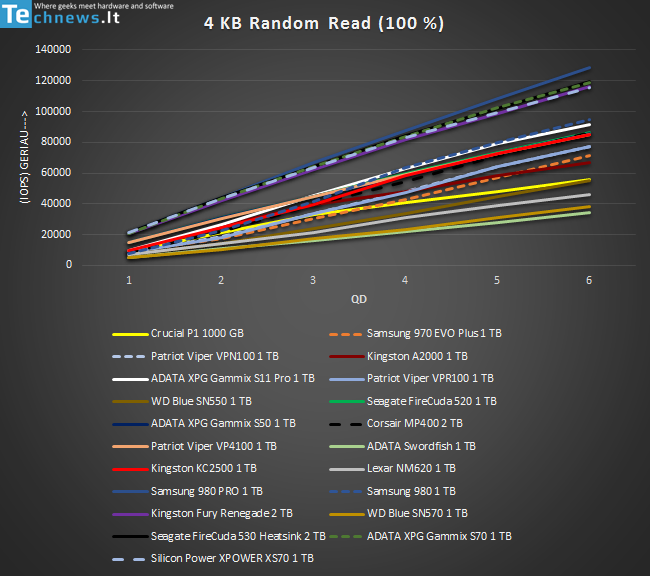Image resolution: width=650 pixels, height=576 pixels.
Task: Click the 40000 y-axis label
Action: click(x=56, y=203)
